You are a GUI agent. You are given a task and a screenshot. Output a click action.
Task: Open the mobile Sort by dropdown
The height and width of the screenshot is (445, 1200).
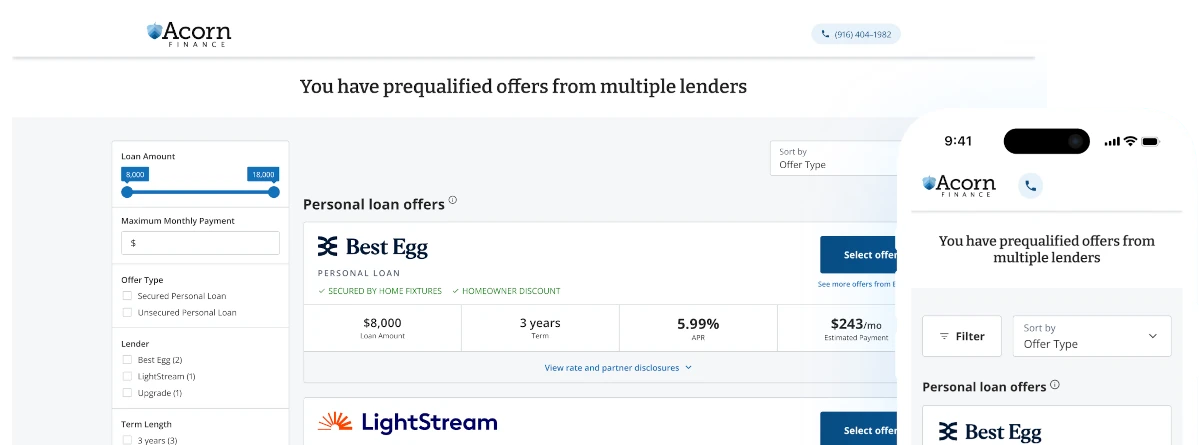(1091, 336)
